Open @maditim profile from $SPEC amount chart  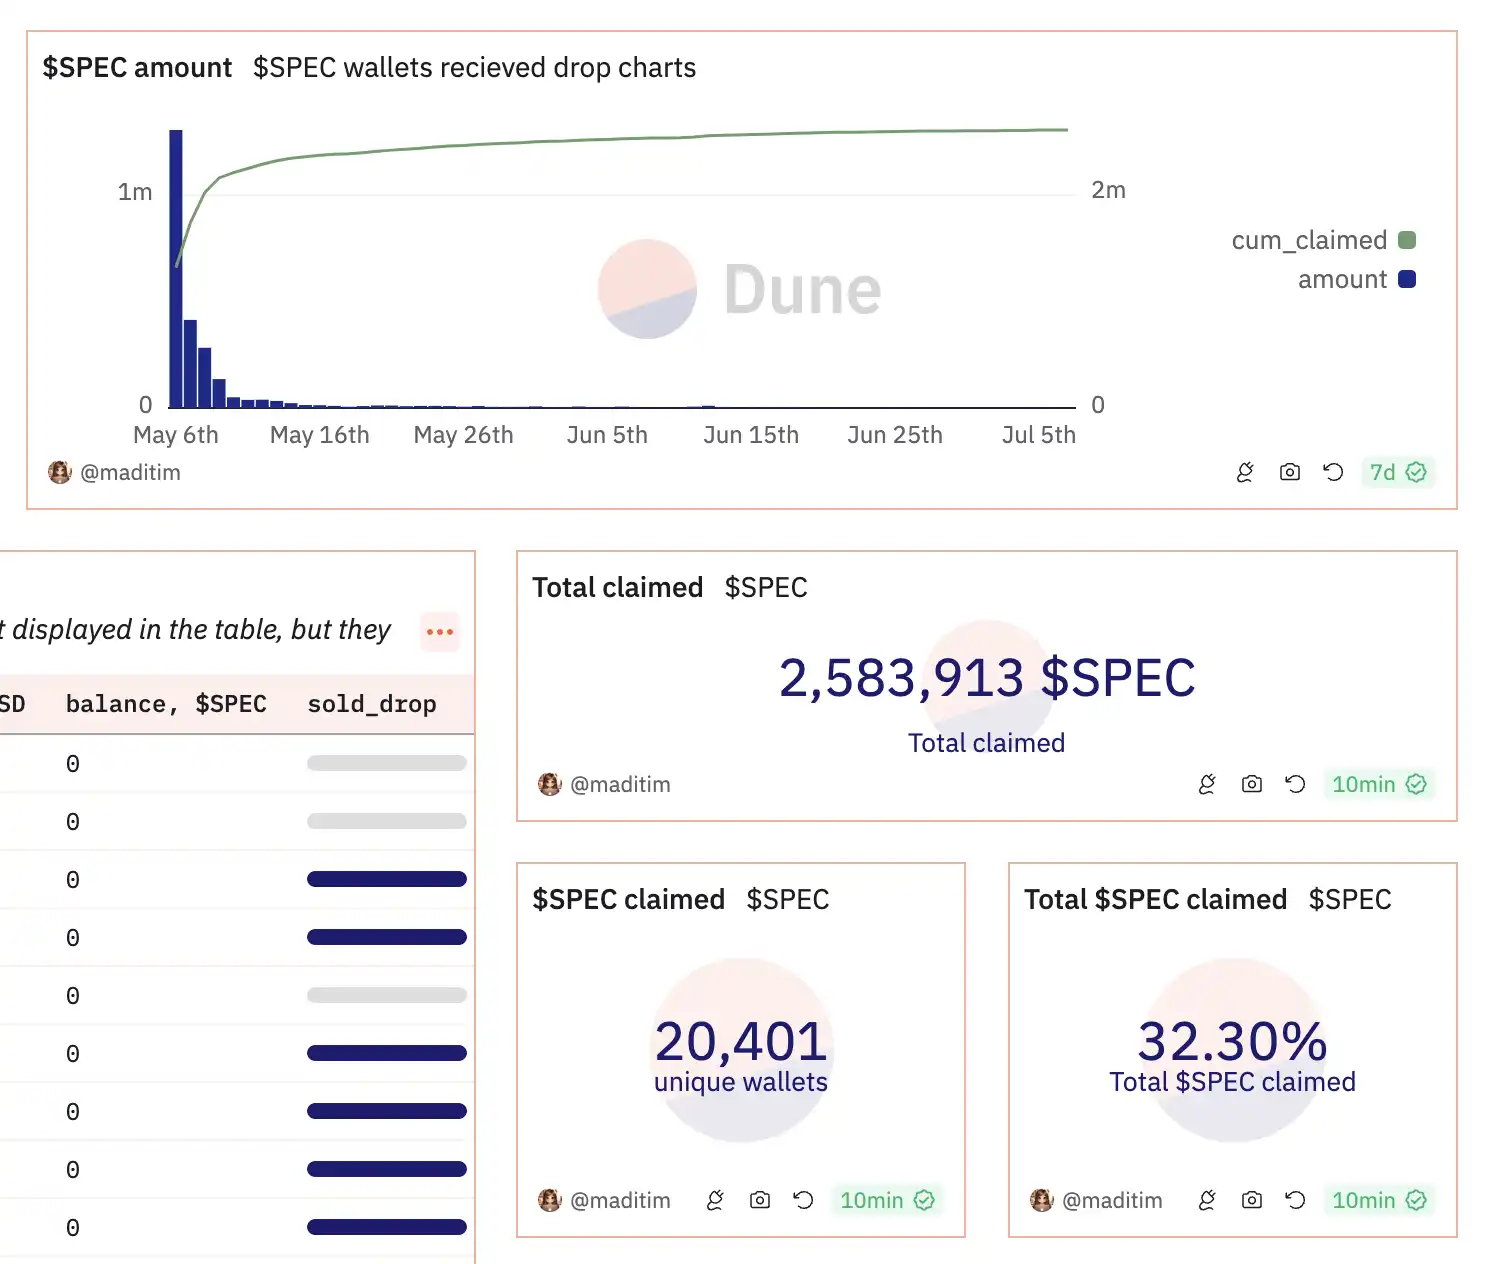[x=129, y=472]
